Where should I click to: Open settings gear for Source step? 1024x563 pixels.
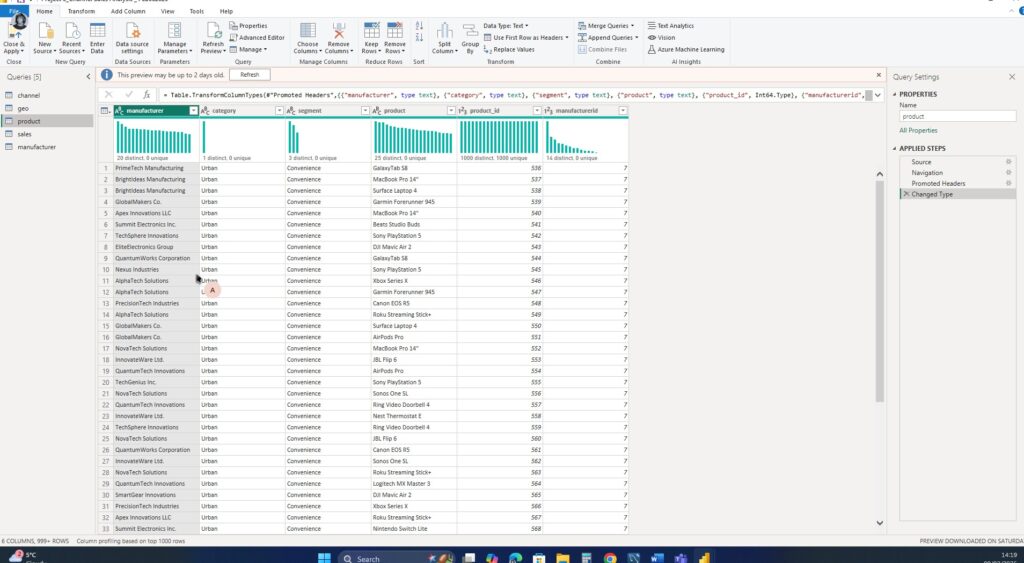click(1008, 161)
